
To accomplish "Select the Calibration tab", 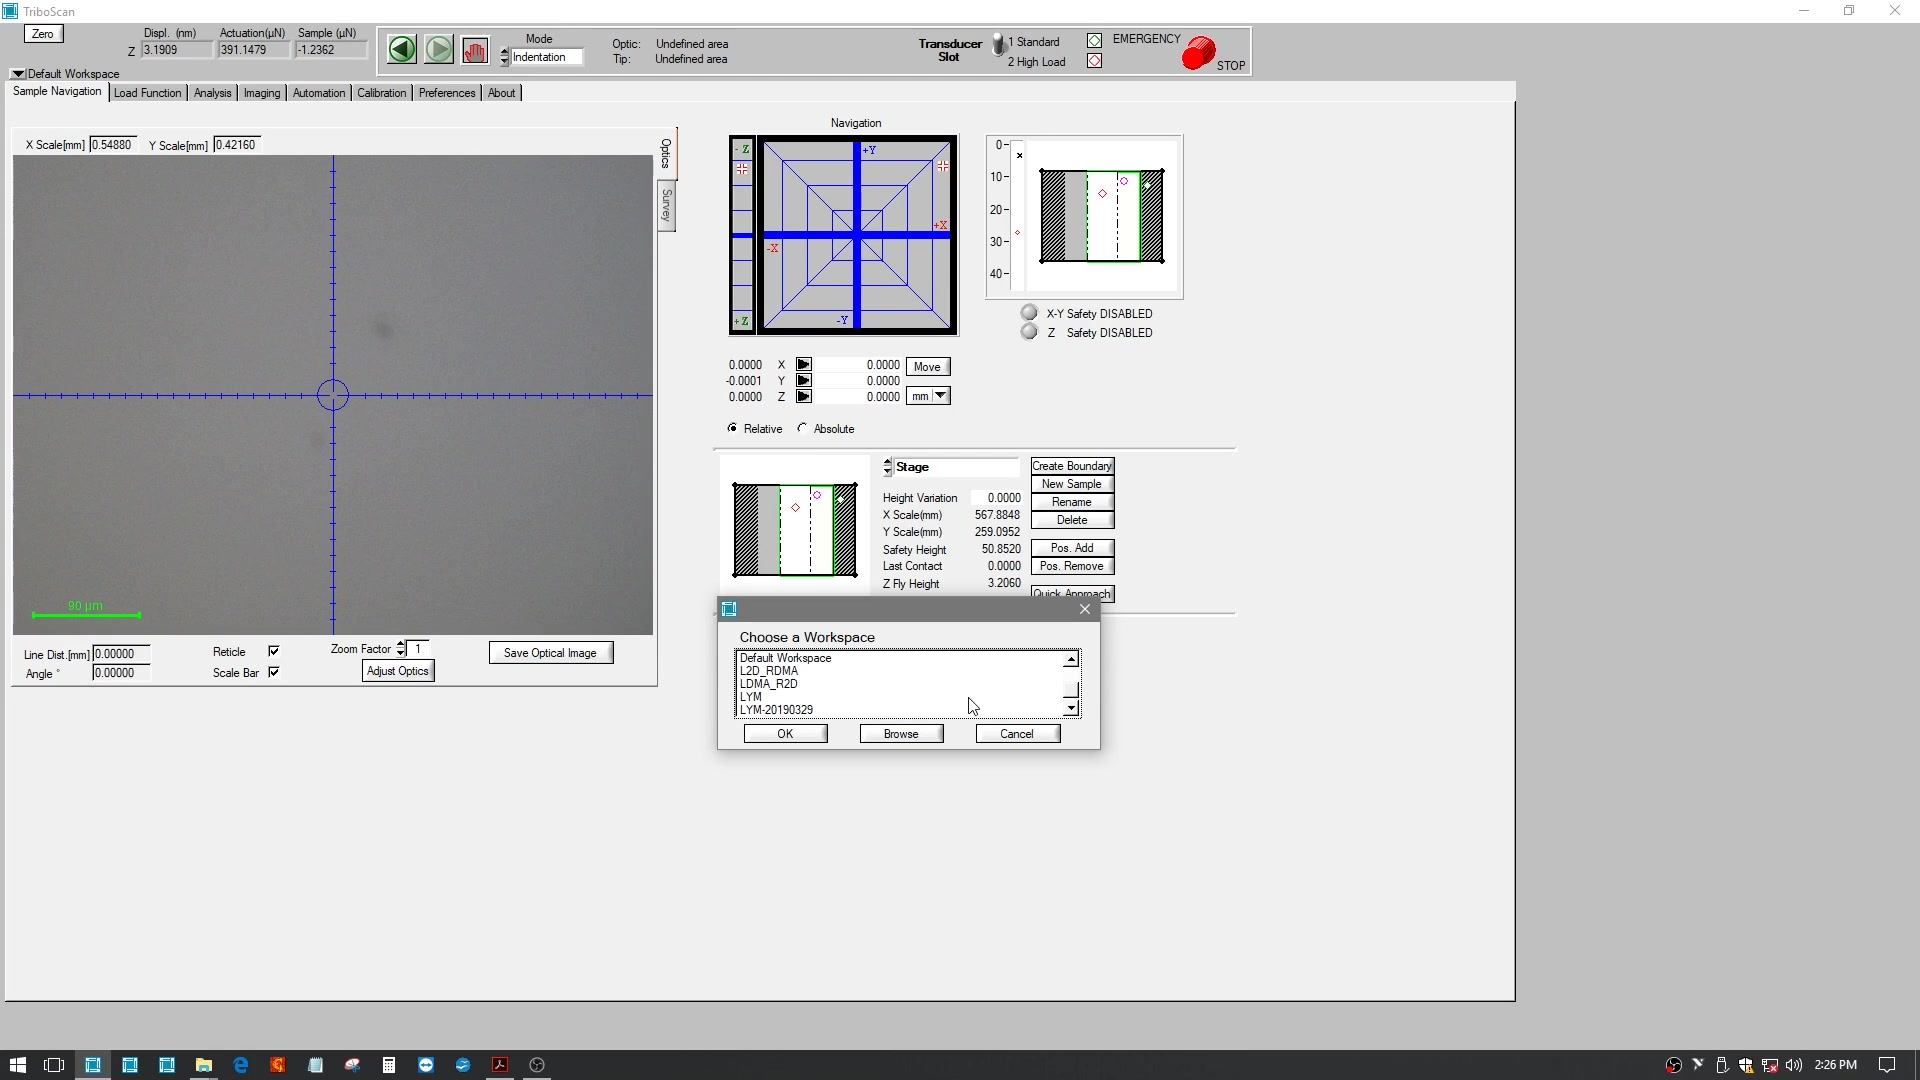I will (x=381, y=92).
